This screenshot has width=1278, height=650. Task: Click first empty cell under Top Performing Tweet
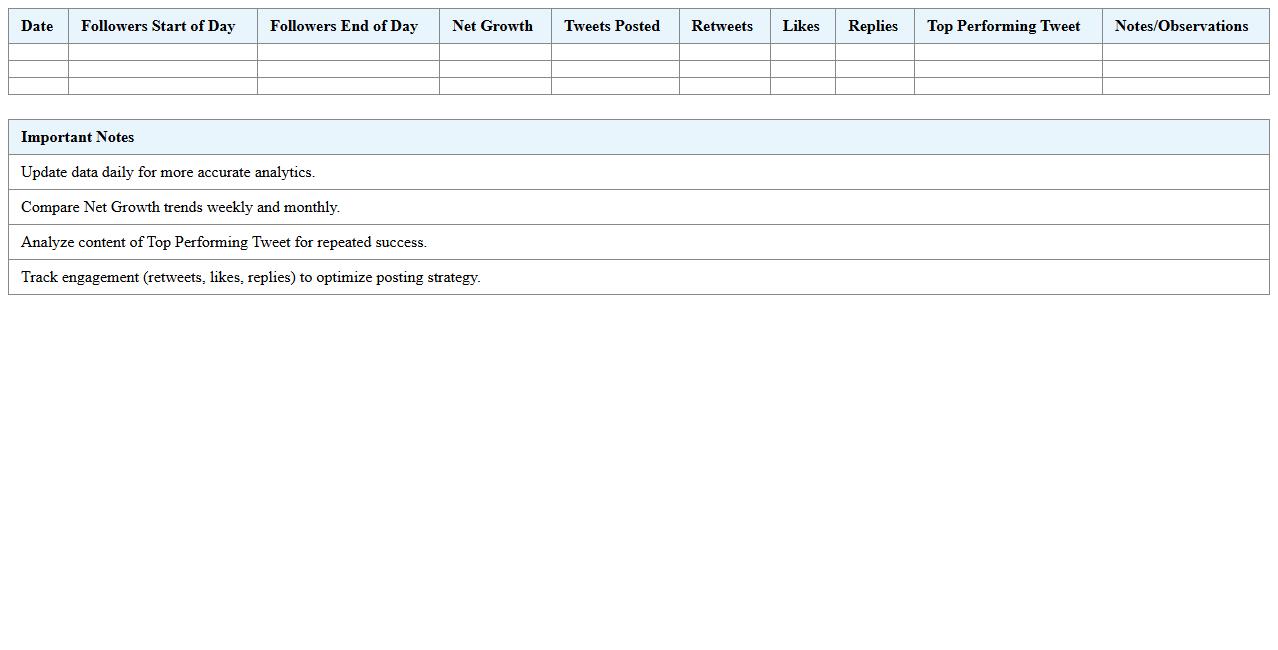pos(1008,52)
